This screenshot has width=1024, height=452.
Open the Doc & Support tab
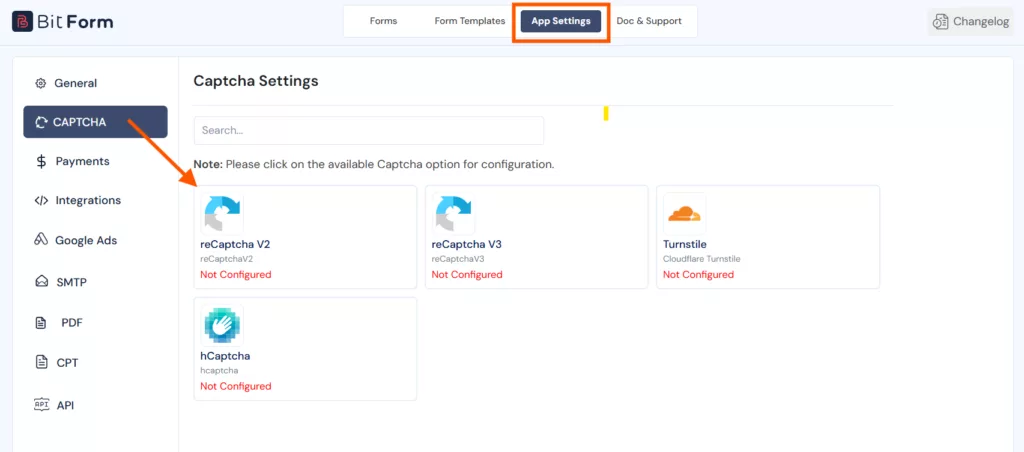coord(649,21)
